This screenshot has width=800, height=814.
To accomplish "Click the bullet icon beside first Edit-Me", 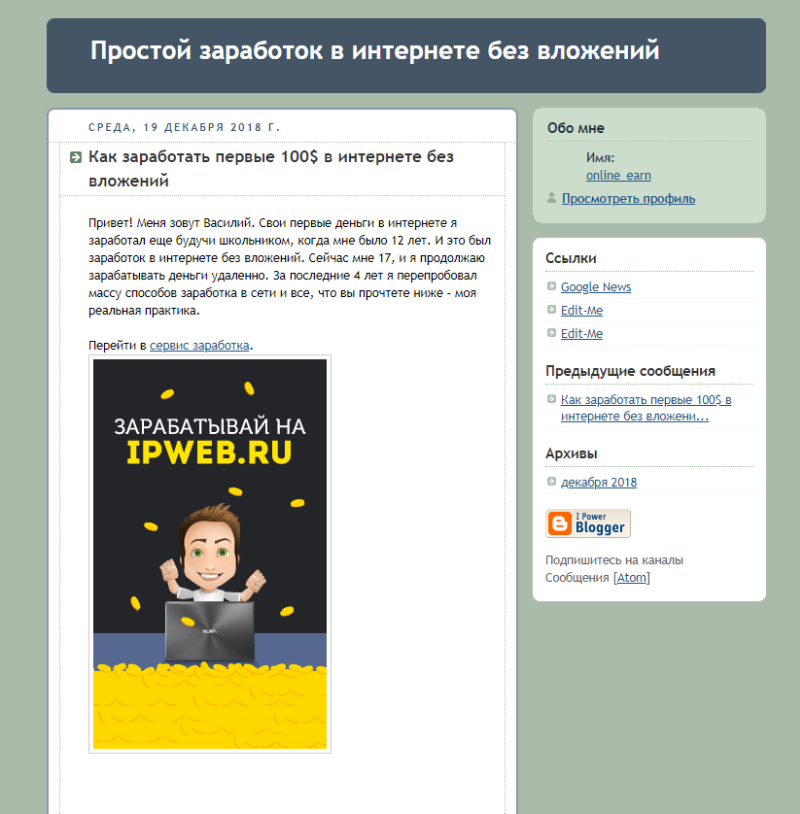I will (x=551, y=309).
